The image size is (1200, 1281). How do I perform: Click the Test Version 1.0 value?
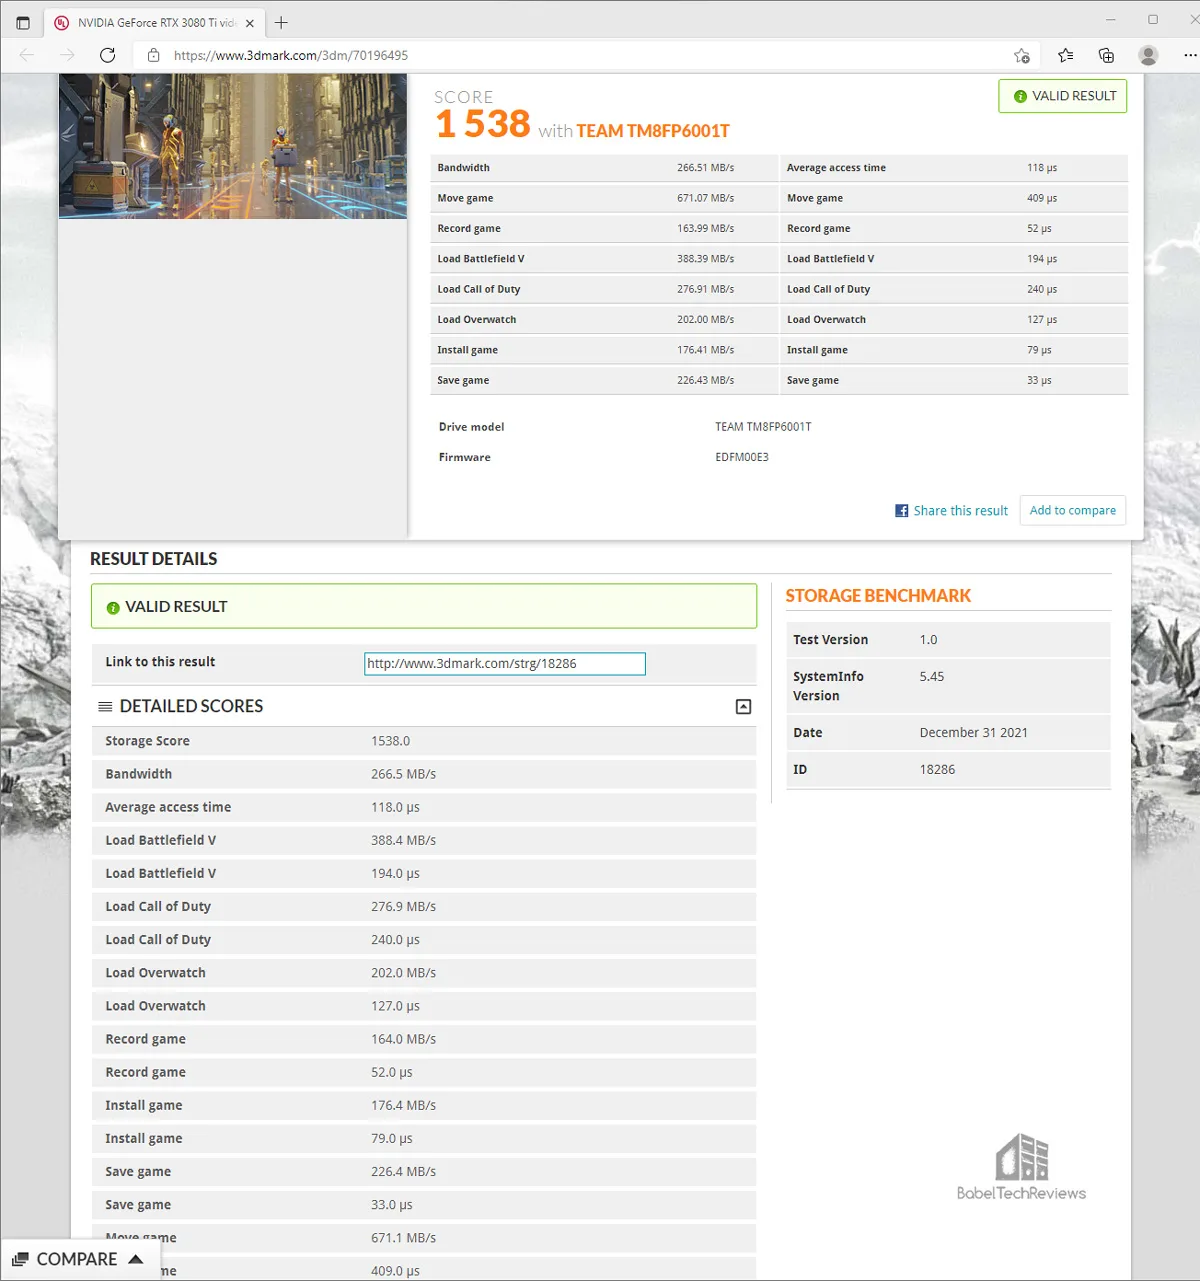coord(928,640)
